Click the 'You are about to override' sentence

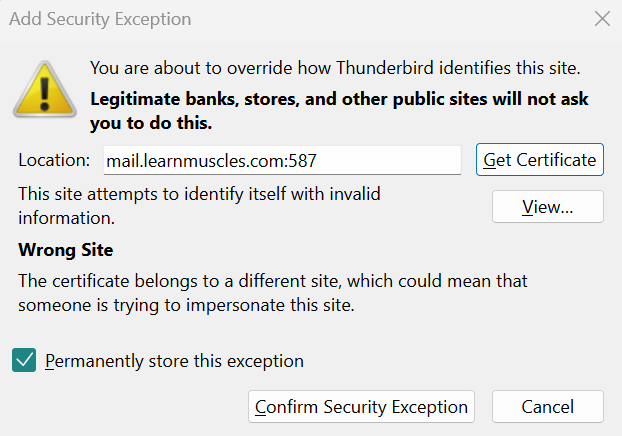335,68
